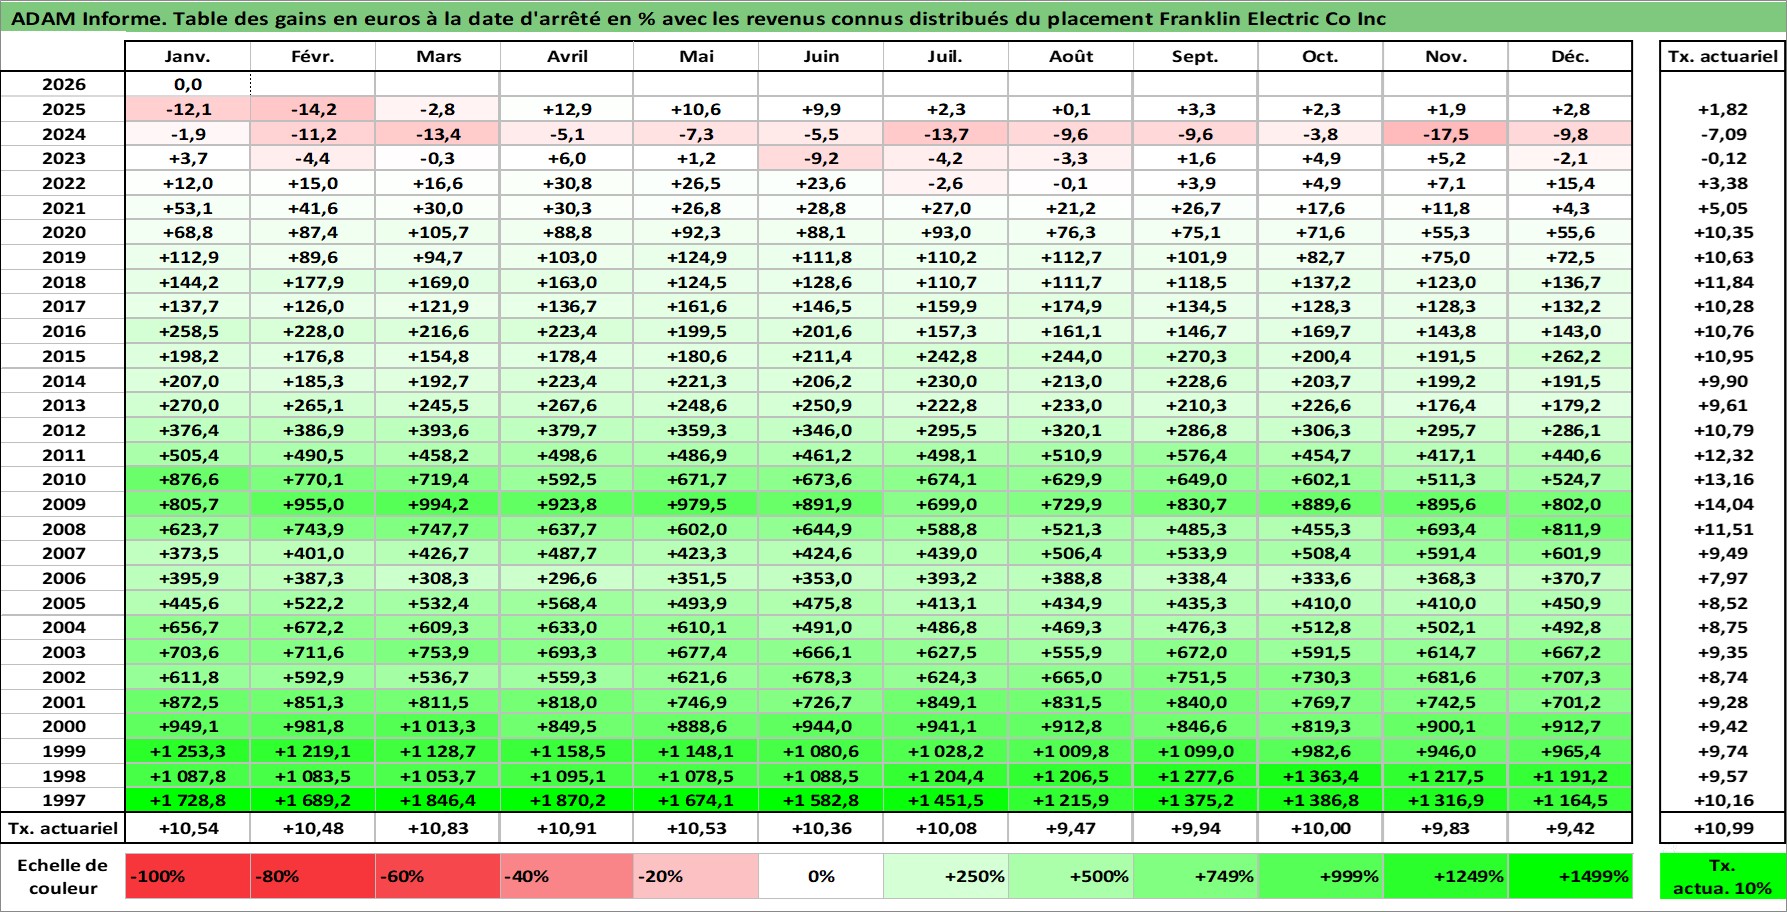Click the +1 164,5 cell in 1997
The image size is (1787, 912).
1570,800
